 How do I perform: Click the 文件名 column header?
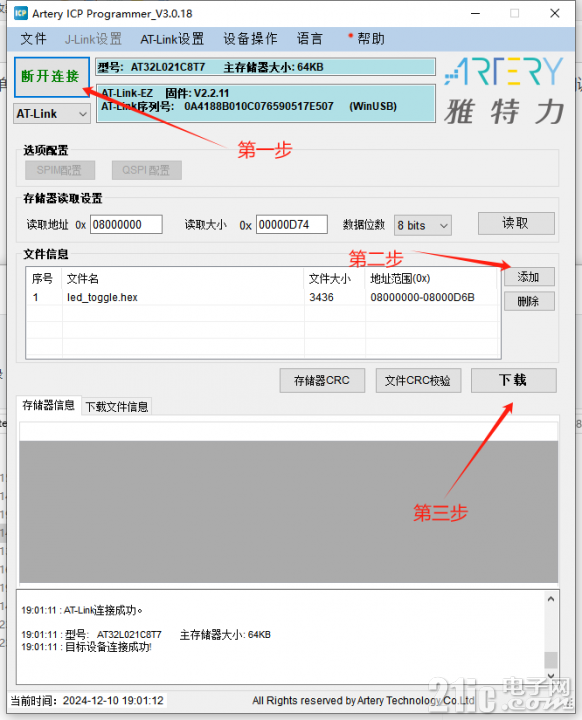(182, 279)
